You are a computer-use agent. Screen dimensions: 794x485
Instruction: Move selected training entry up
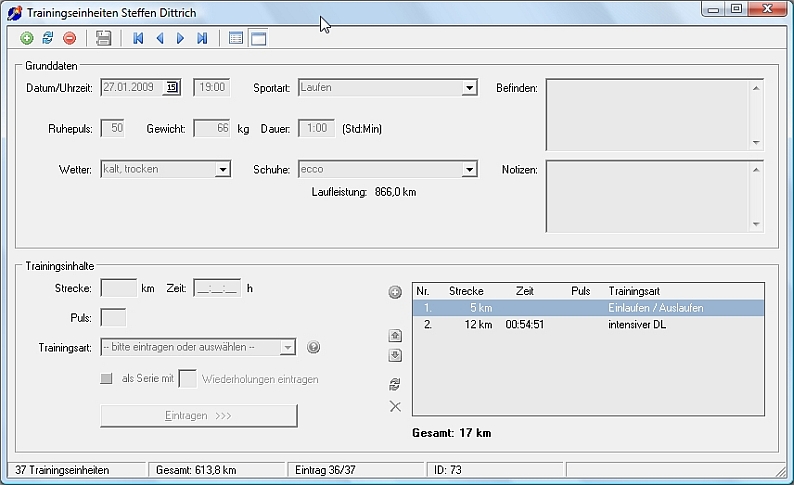[x=395, y=337]
